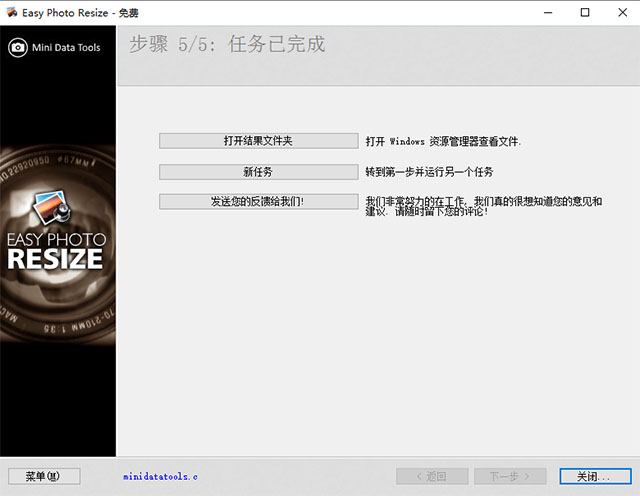Open the result folder with 打开结果文件夹

point(258,141)
